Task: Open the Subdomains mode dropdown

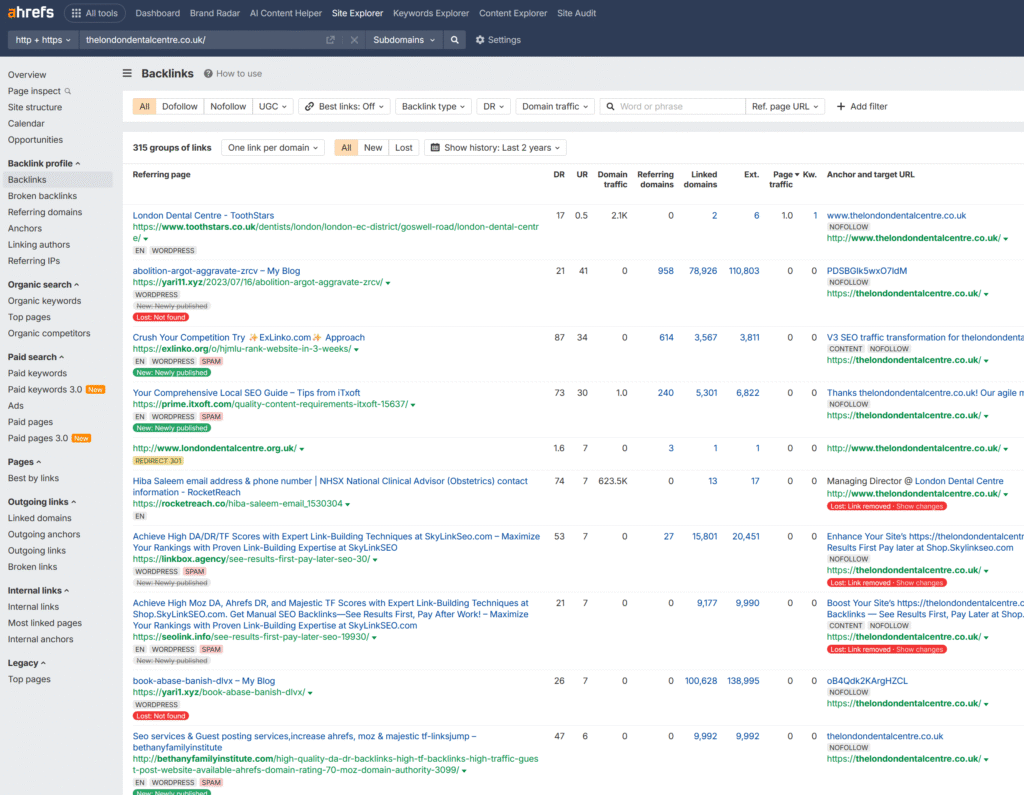Action: pyautogui.click(x=404, y=40)
